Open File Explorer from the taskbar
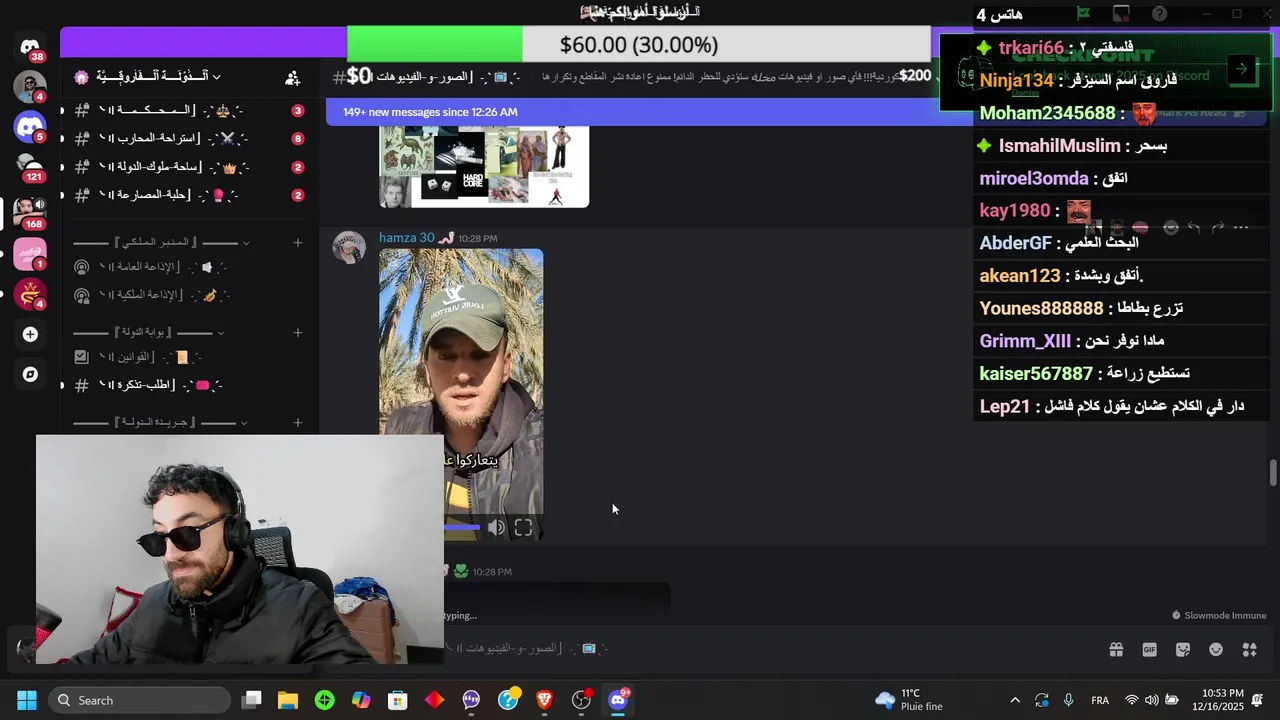Image resolution: width=1280 pixels, height=720 pixels. click(288, 700)
